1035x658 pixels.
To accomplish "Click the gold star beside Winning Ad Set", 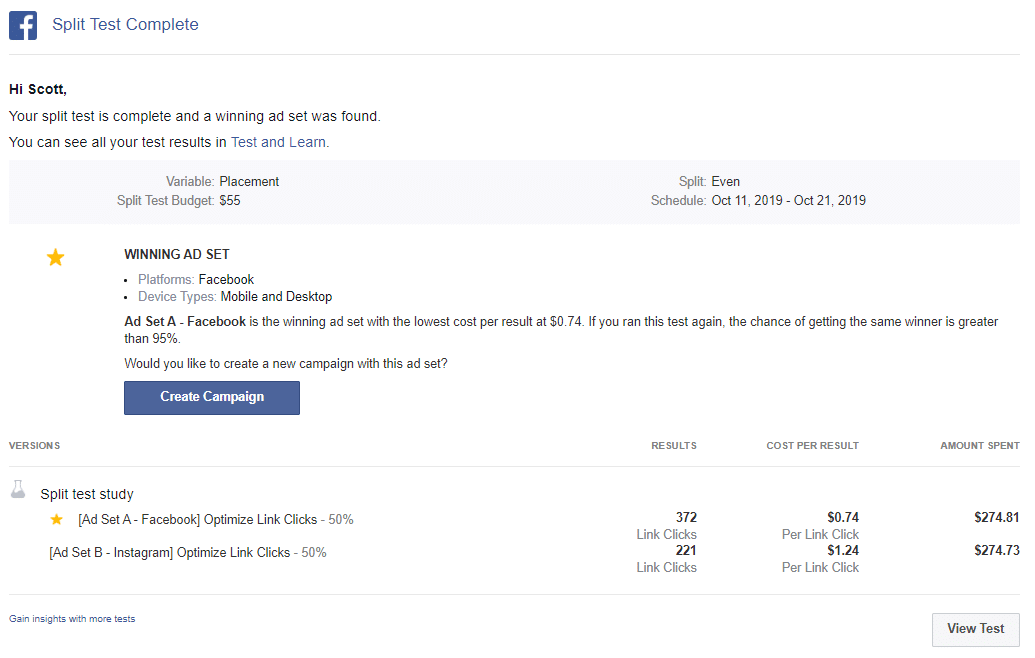I will 55,257.
